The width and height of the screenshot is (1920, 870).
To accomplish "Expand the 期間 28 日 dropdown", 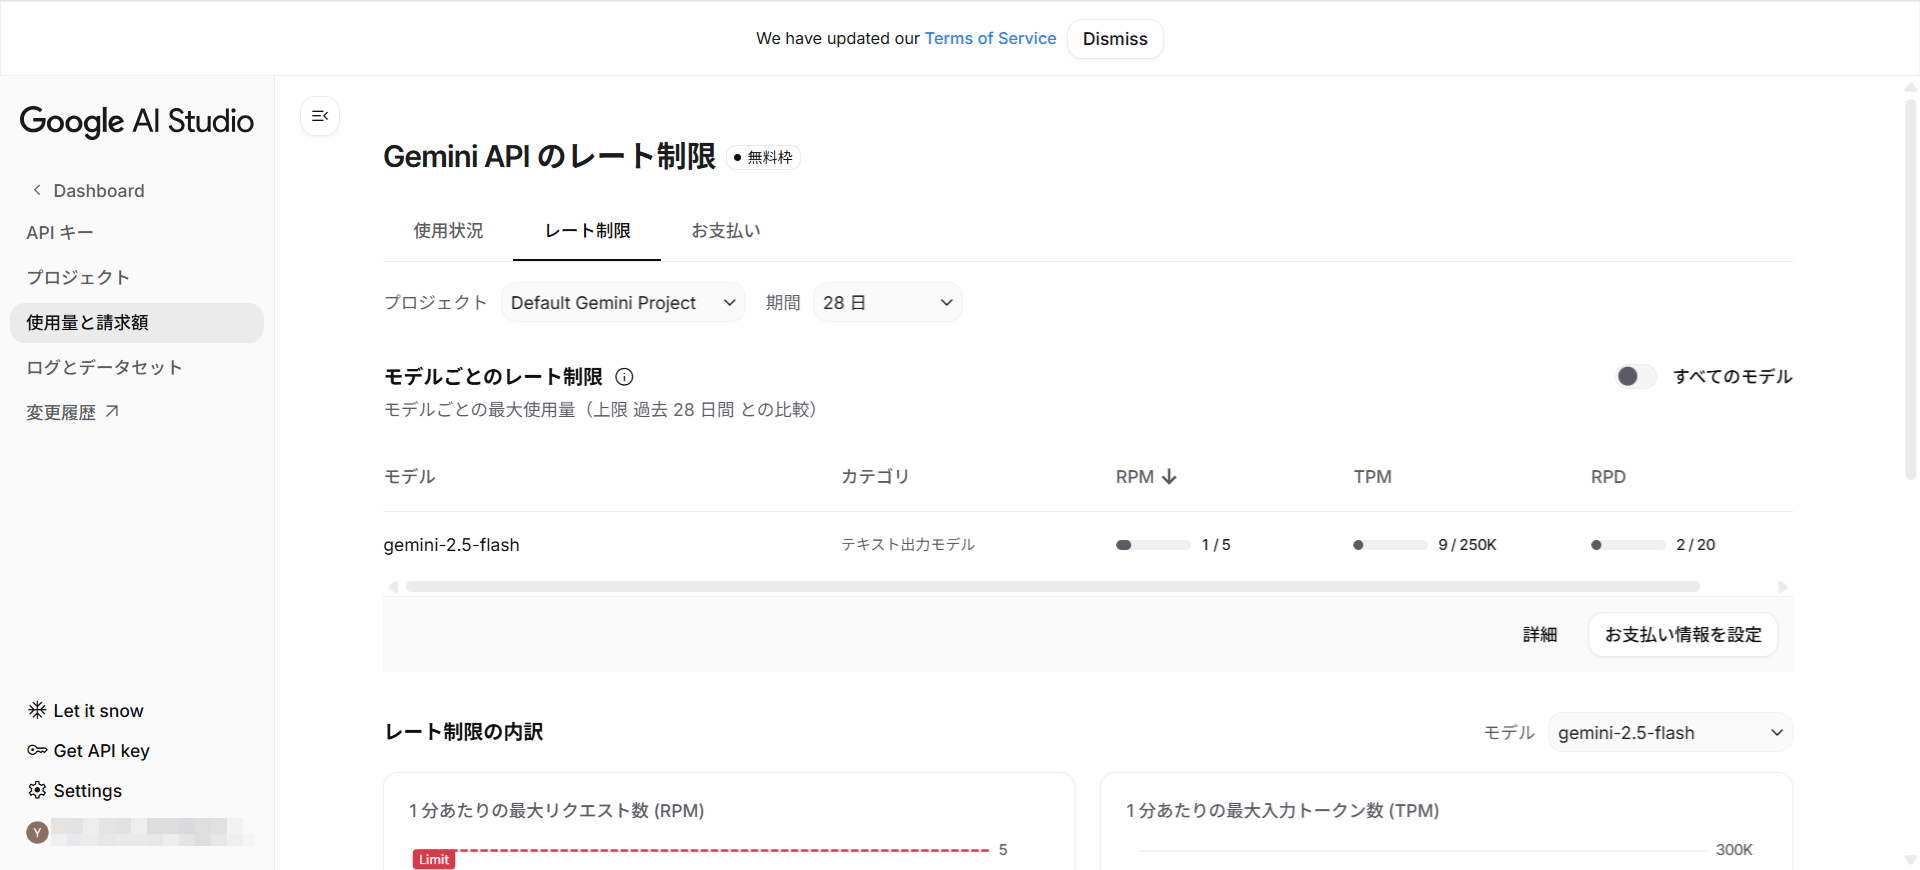I will coord(887,303).
